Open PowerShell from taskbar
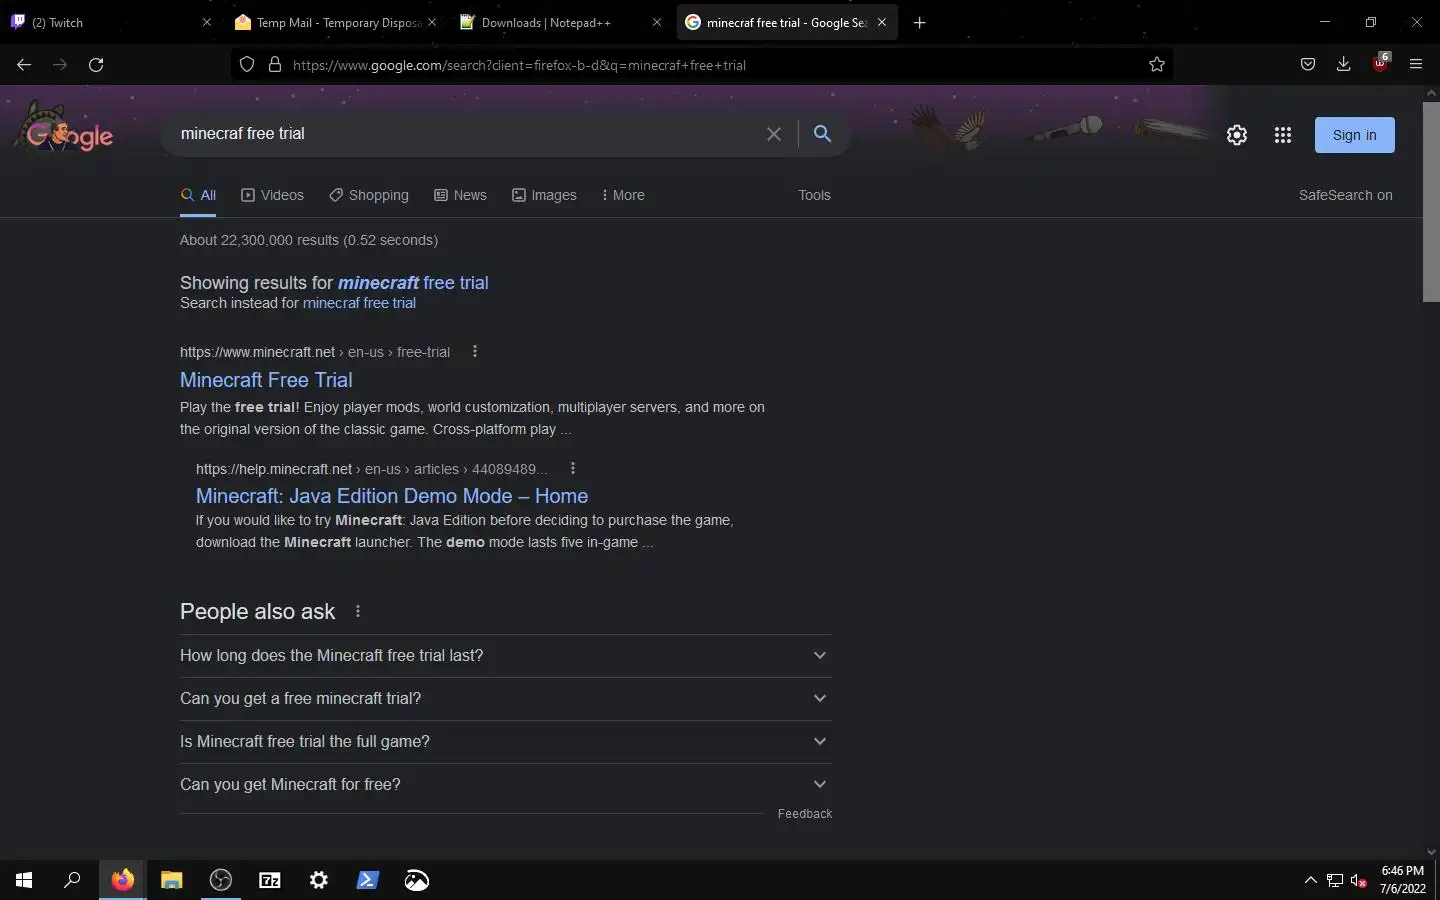This screenshot has width=1440, height=900. tap(368, 880)
